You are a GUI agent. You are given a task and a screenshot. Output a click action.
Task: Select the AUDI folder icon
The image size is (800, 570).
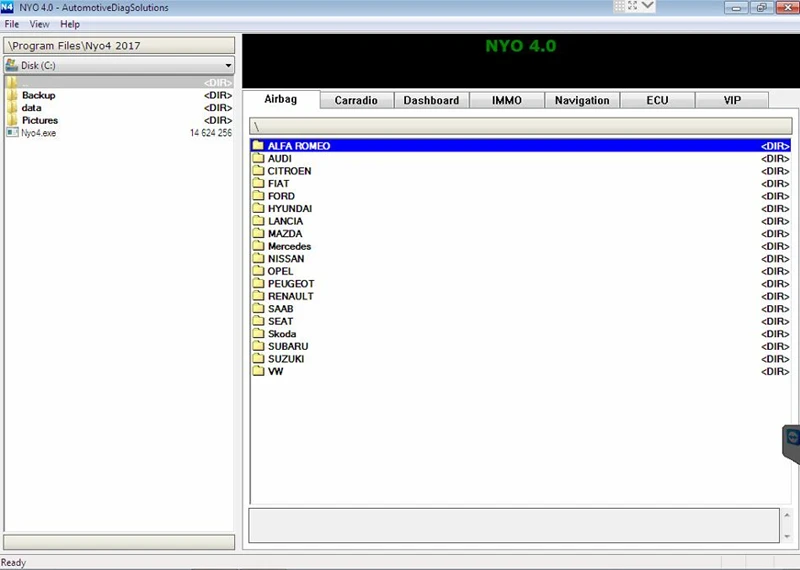coord(258,158)
